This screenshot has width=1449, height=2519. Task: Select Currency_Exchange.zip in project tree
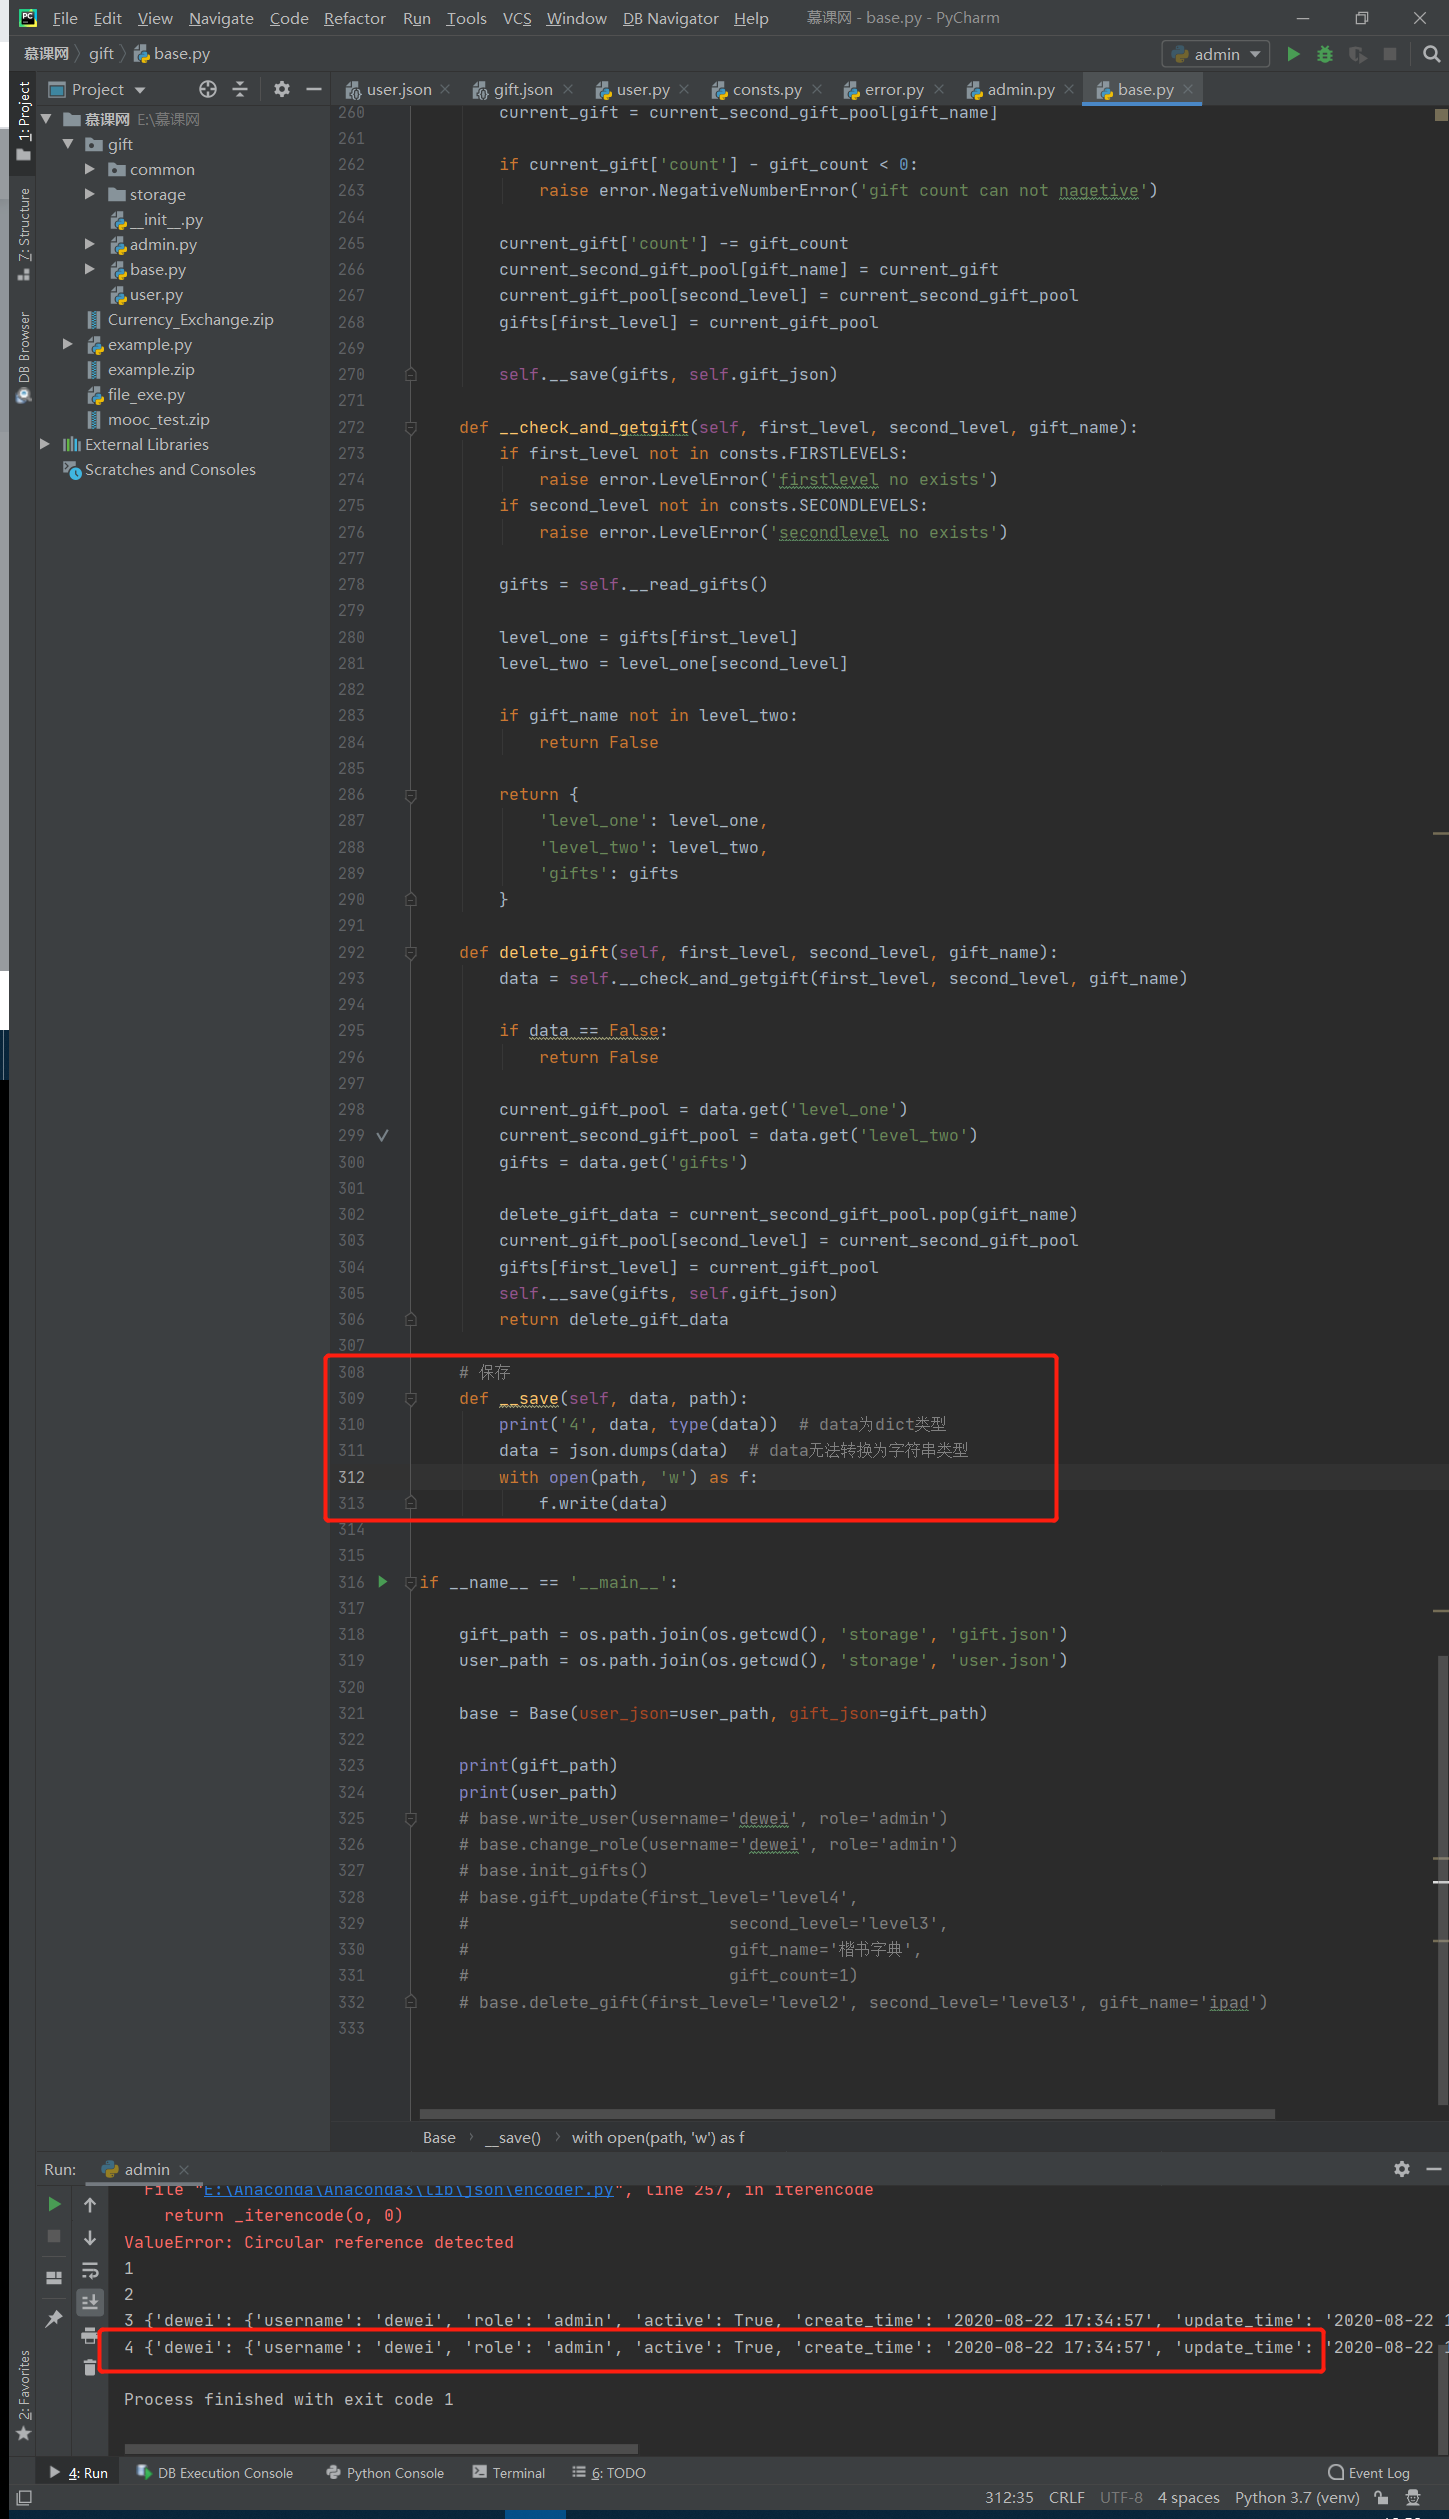[x=190, y=319]
